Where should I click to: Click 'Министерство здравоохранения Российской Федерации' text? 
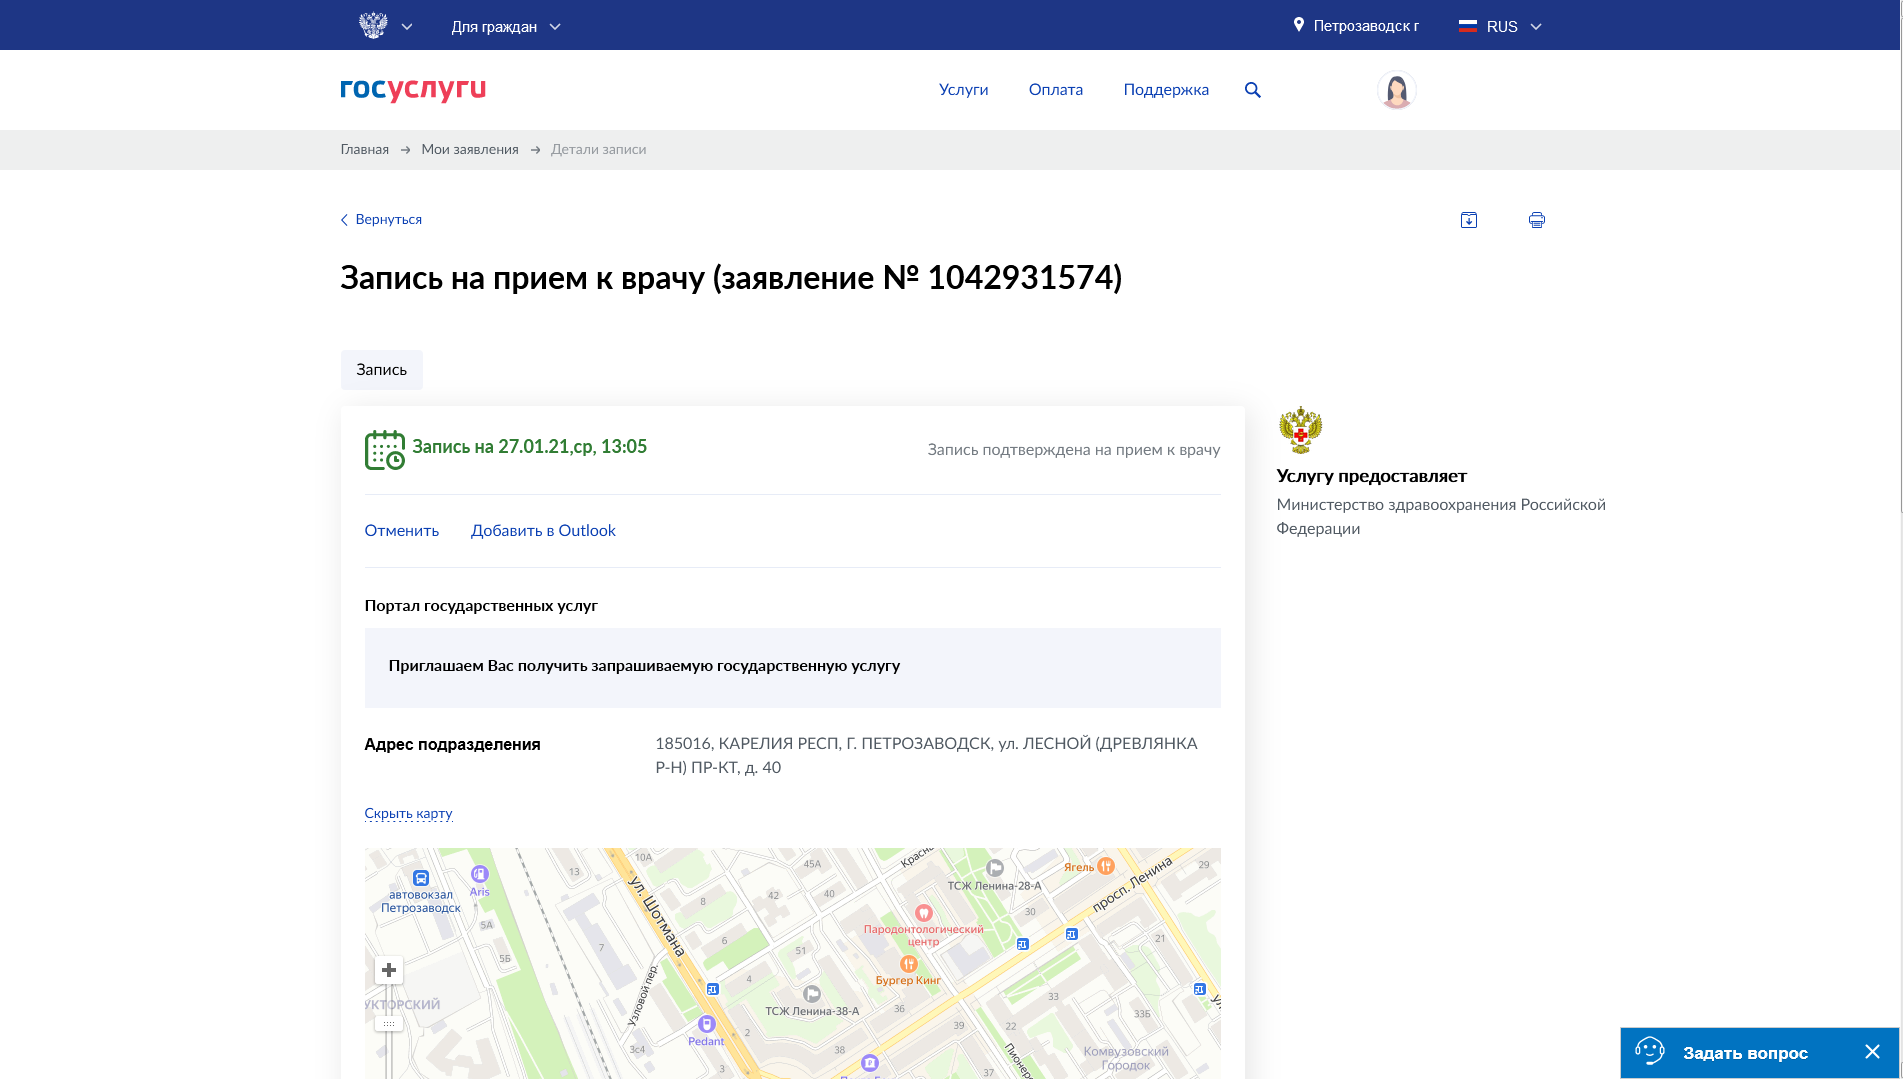[x=1441, y=517]
